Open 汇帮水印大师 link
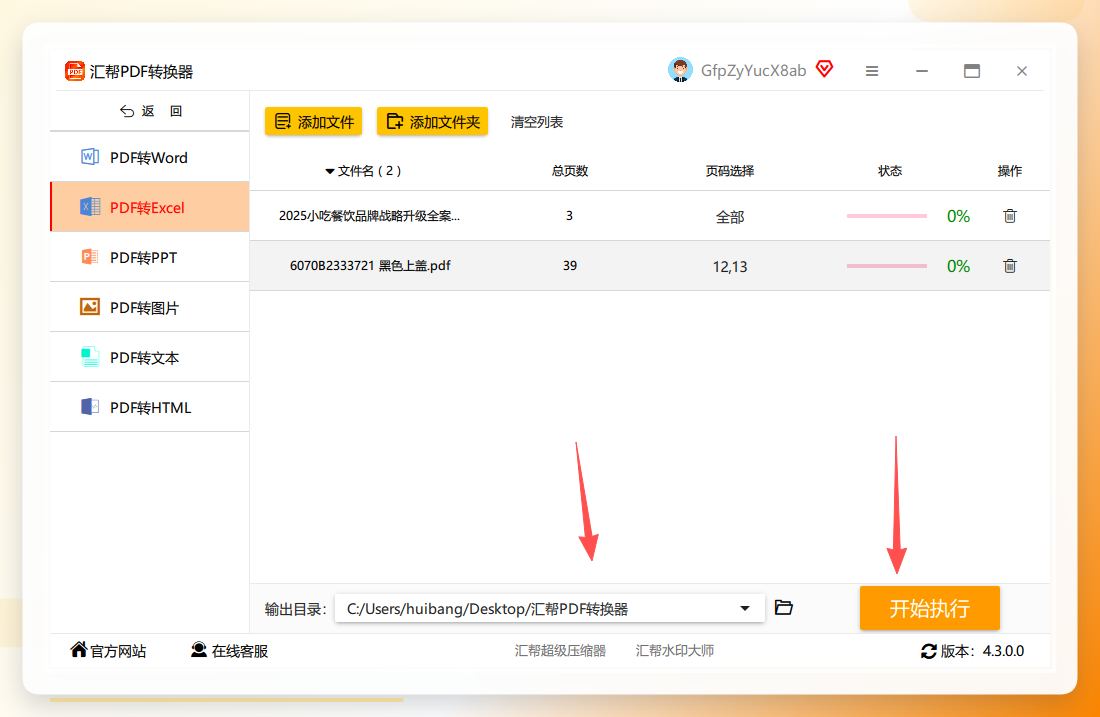The image size is (1100, 717). [675, 650]
